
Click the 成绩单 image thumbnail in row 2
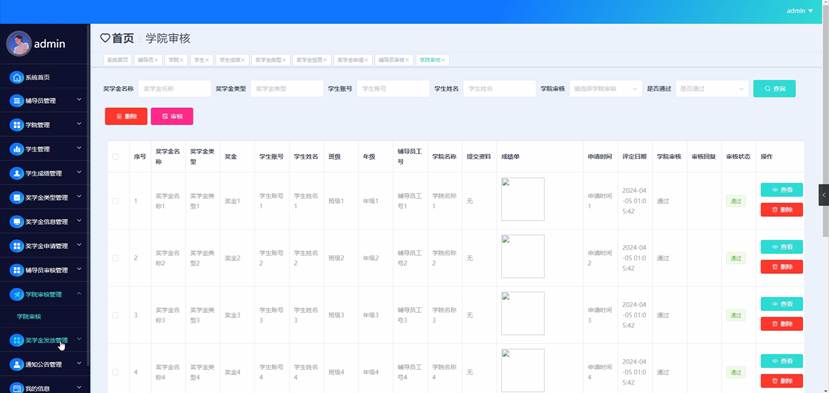coord(523,257)
